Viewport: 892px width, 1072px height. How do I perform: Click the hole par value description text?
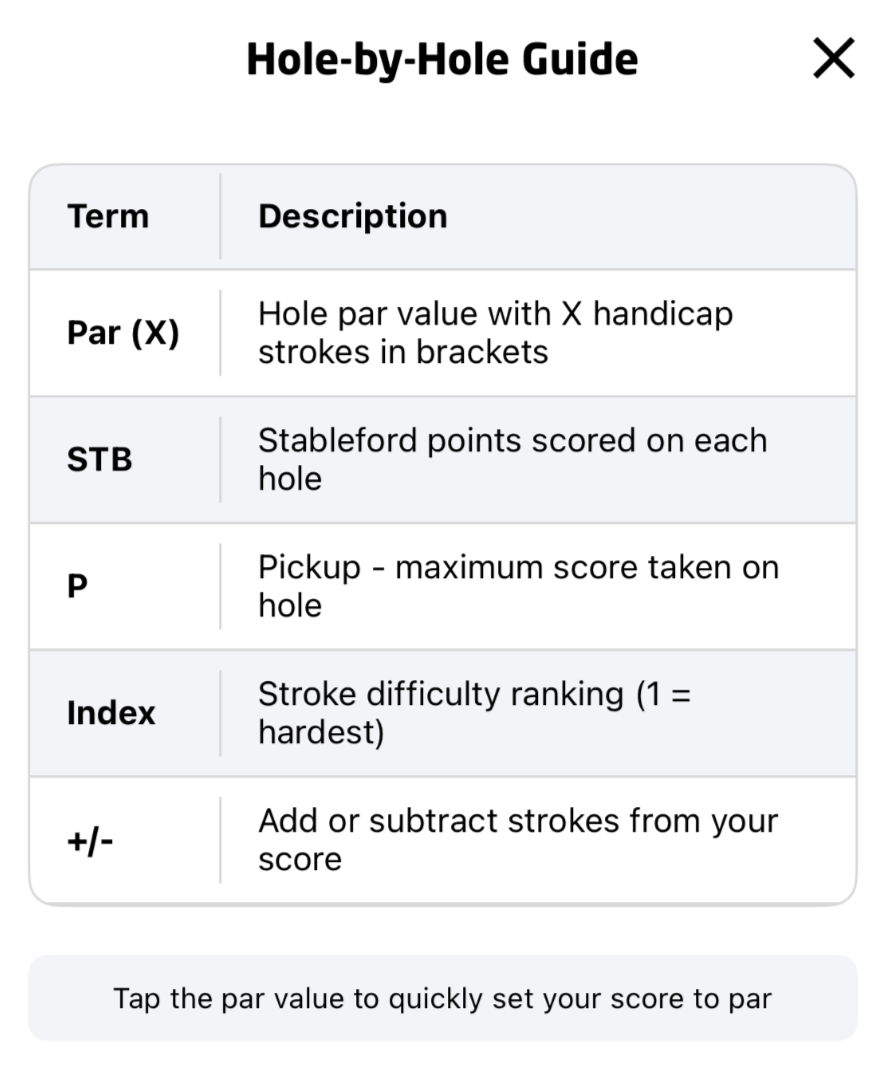tap(496, 333)
